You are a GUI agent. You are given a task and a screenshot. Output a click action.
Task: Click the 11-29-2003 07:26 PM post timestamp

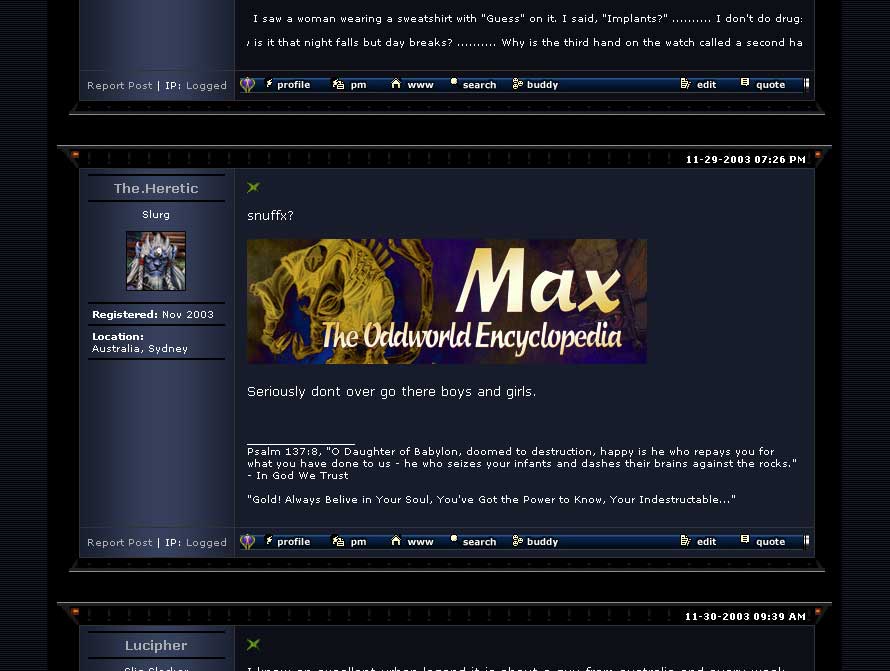745,160
